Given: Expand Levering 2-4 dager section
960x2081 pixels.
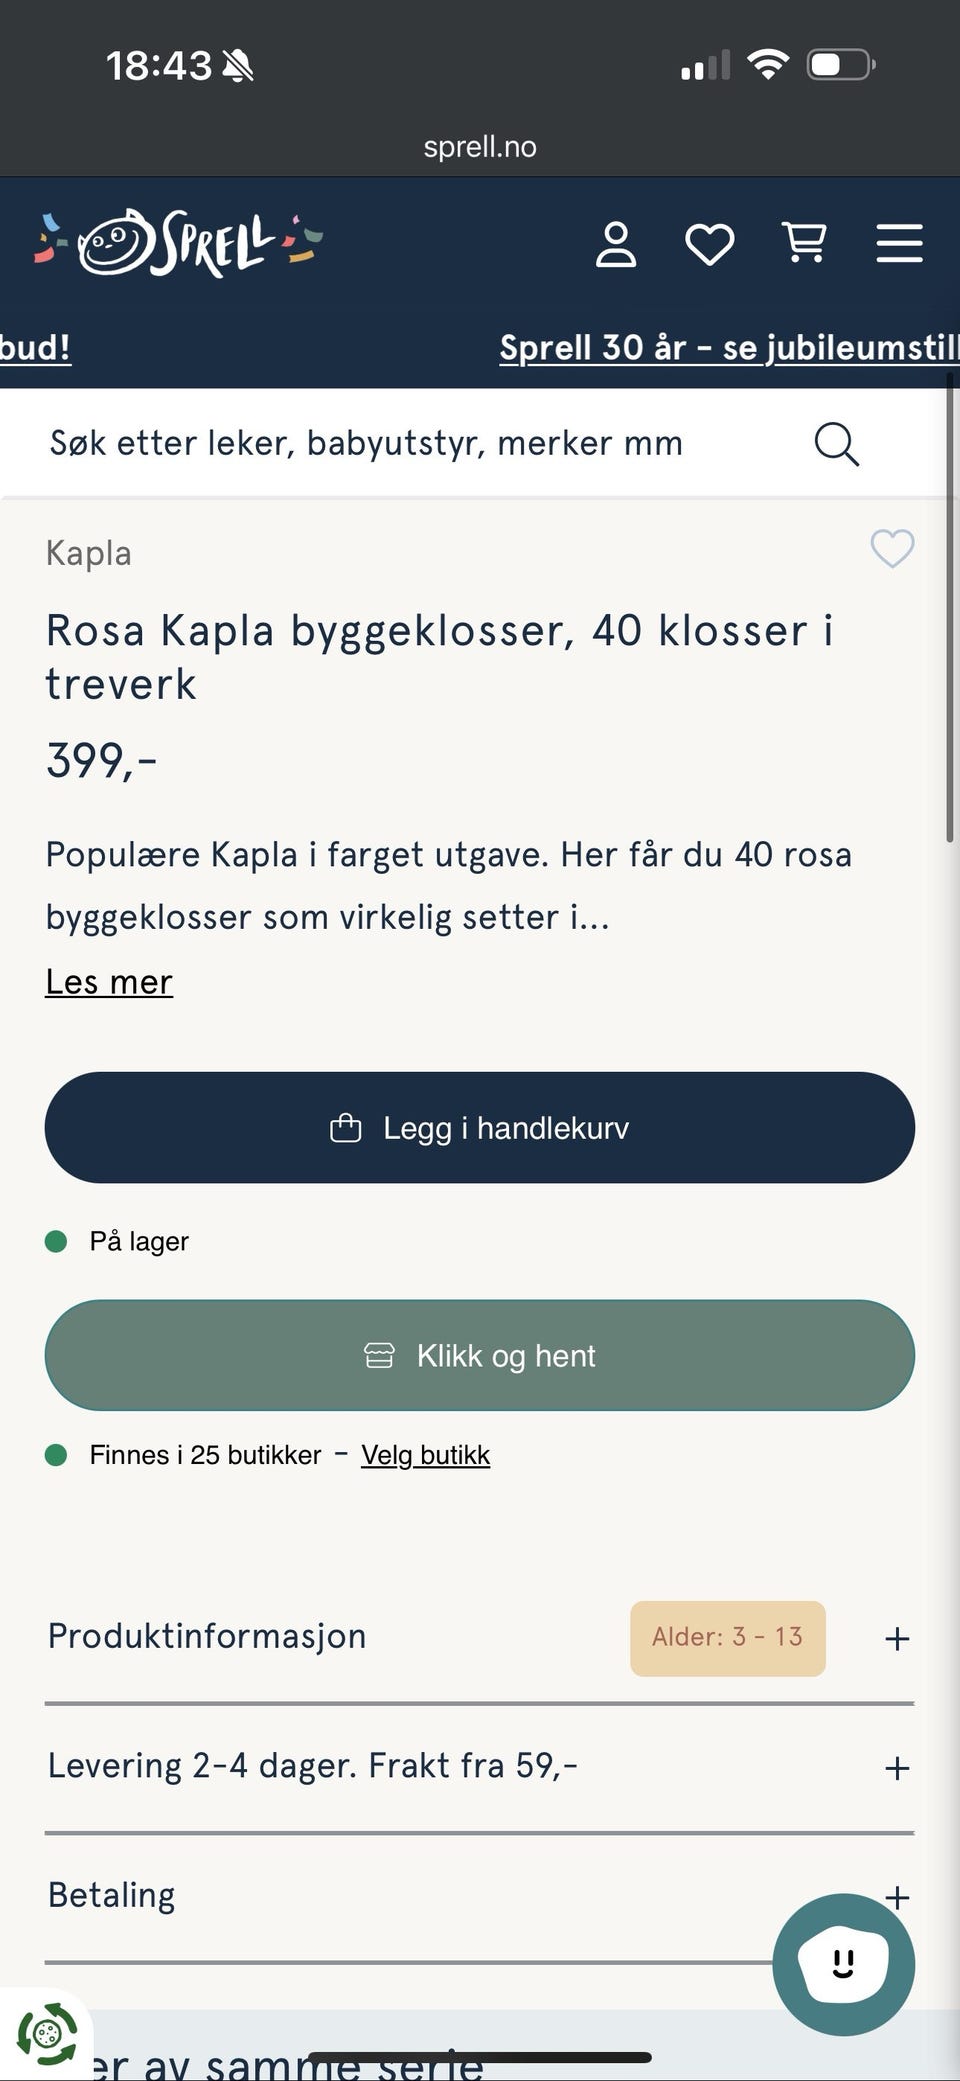Looking at the screenshot, I should point(896,1768).
